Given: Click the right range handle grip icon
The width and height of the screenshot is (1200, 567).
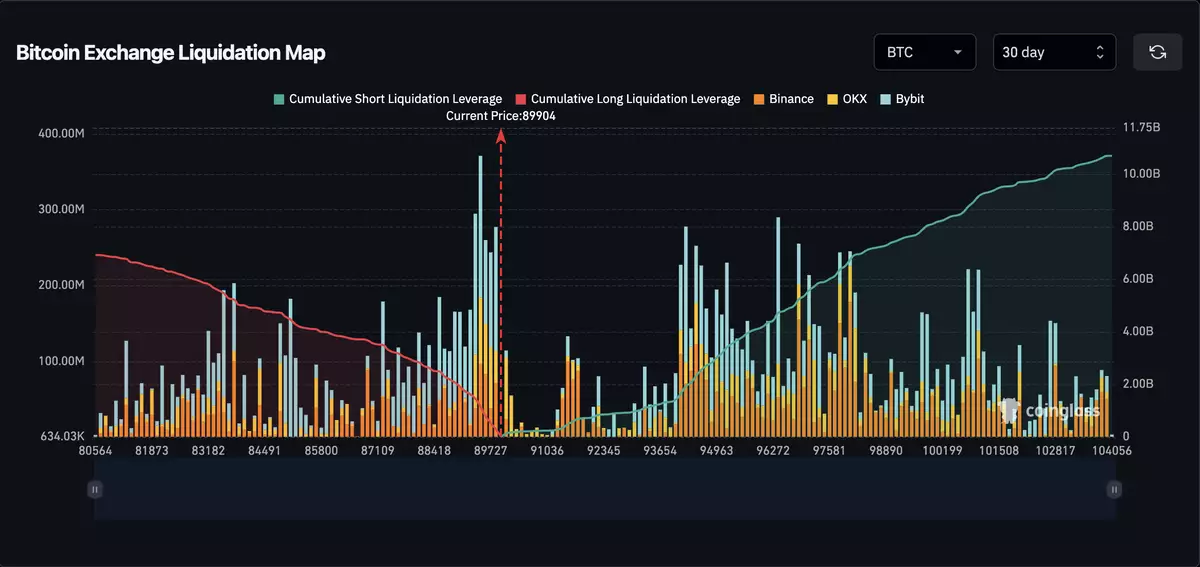Looking at the screenshot, I should click(x=1114, y=489).
